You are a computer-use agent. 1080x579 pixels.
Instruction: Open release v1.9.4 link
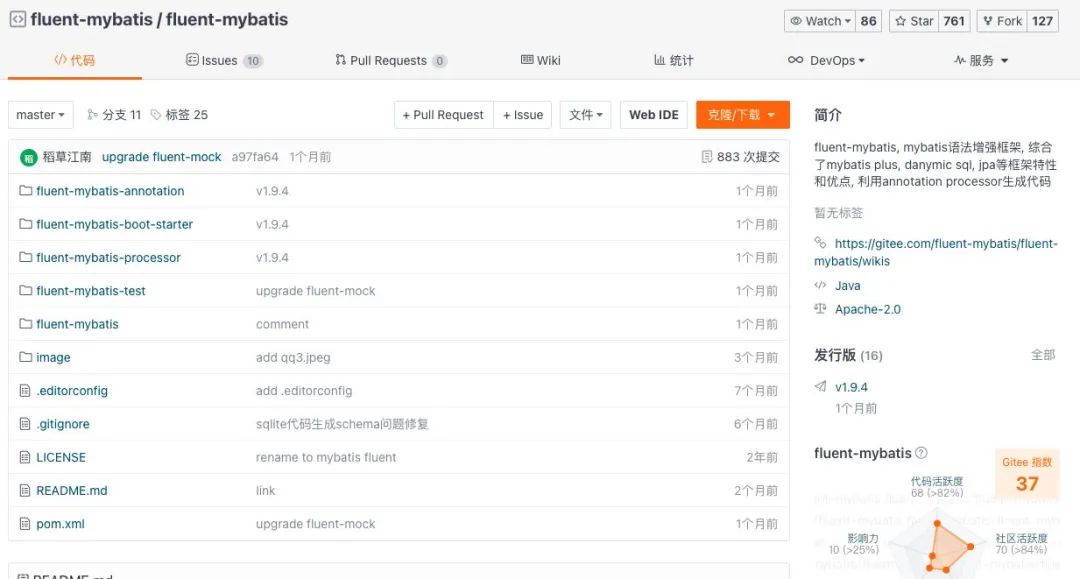click(x=851, y=387)
